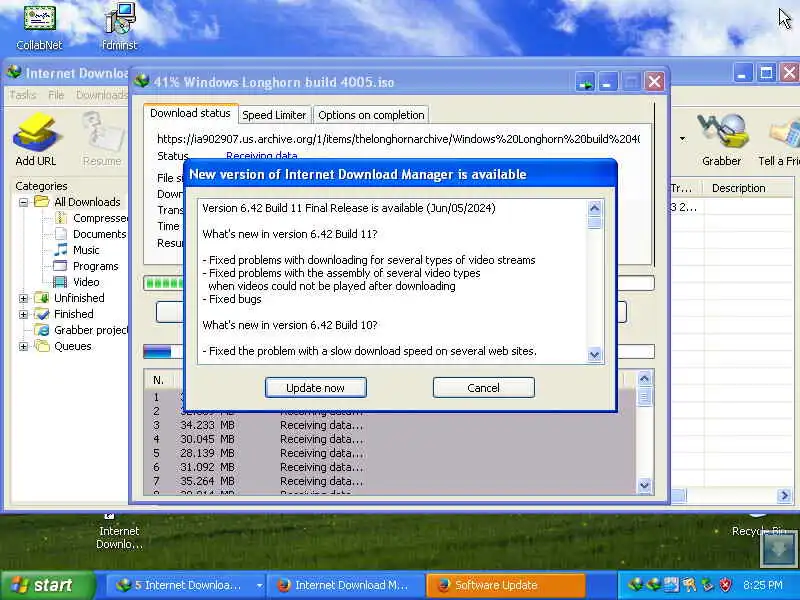The width and height of the screenshot is (800, 600).
Task: Open the Grabber tool in IDM toolbar
Action: point(721,139)
